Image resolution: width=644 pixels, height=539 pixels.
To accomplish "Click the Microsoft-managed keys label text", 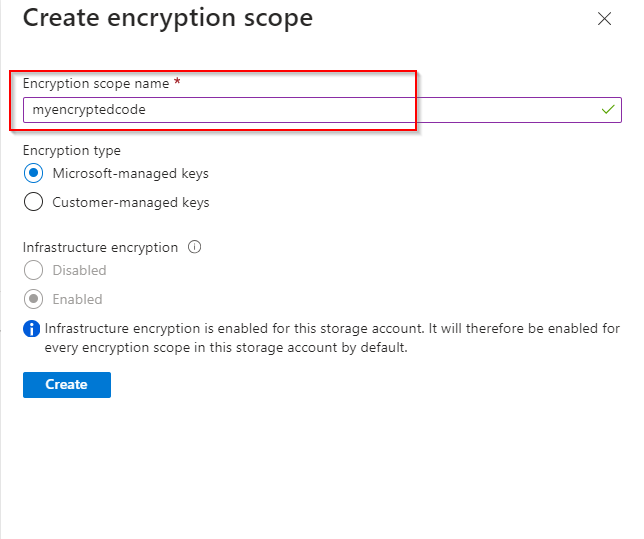I will (130, 174).
